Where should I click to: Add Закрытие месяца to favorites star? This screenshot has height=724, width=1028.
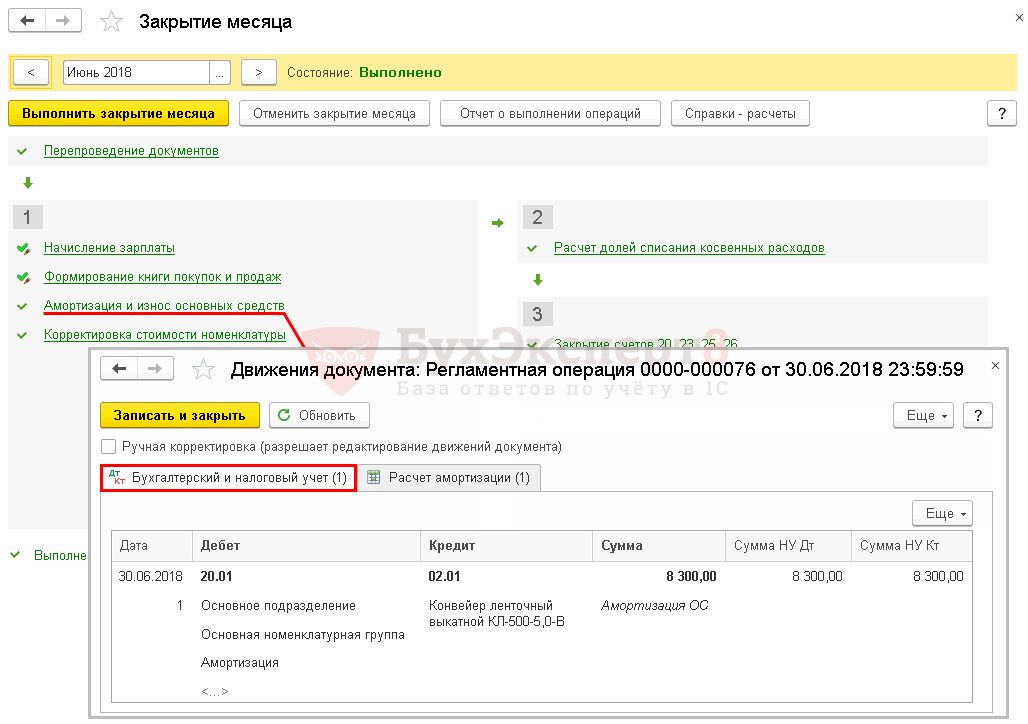(x=113, y=22)
